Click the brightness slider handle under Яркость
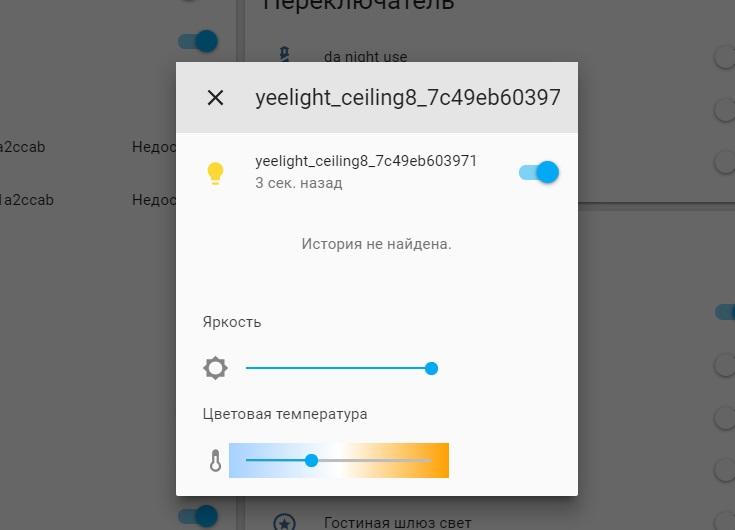The width and height of the screenshot is (735, 530). pyautogui.click(x=431, y=368)
